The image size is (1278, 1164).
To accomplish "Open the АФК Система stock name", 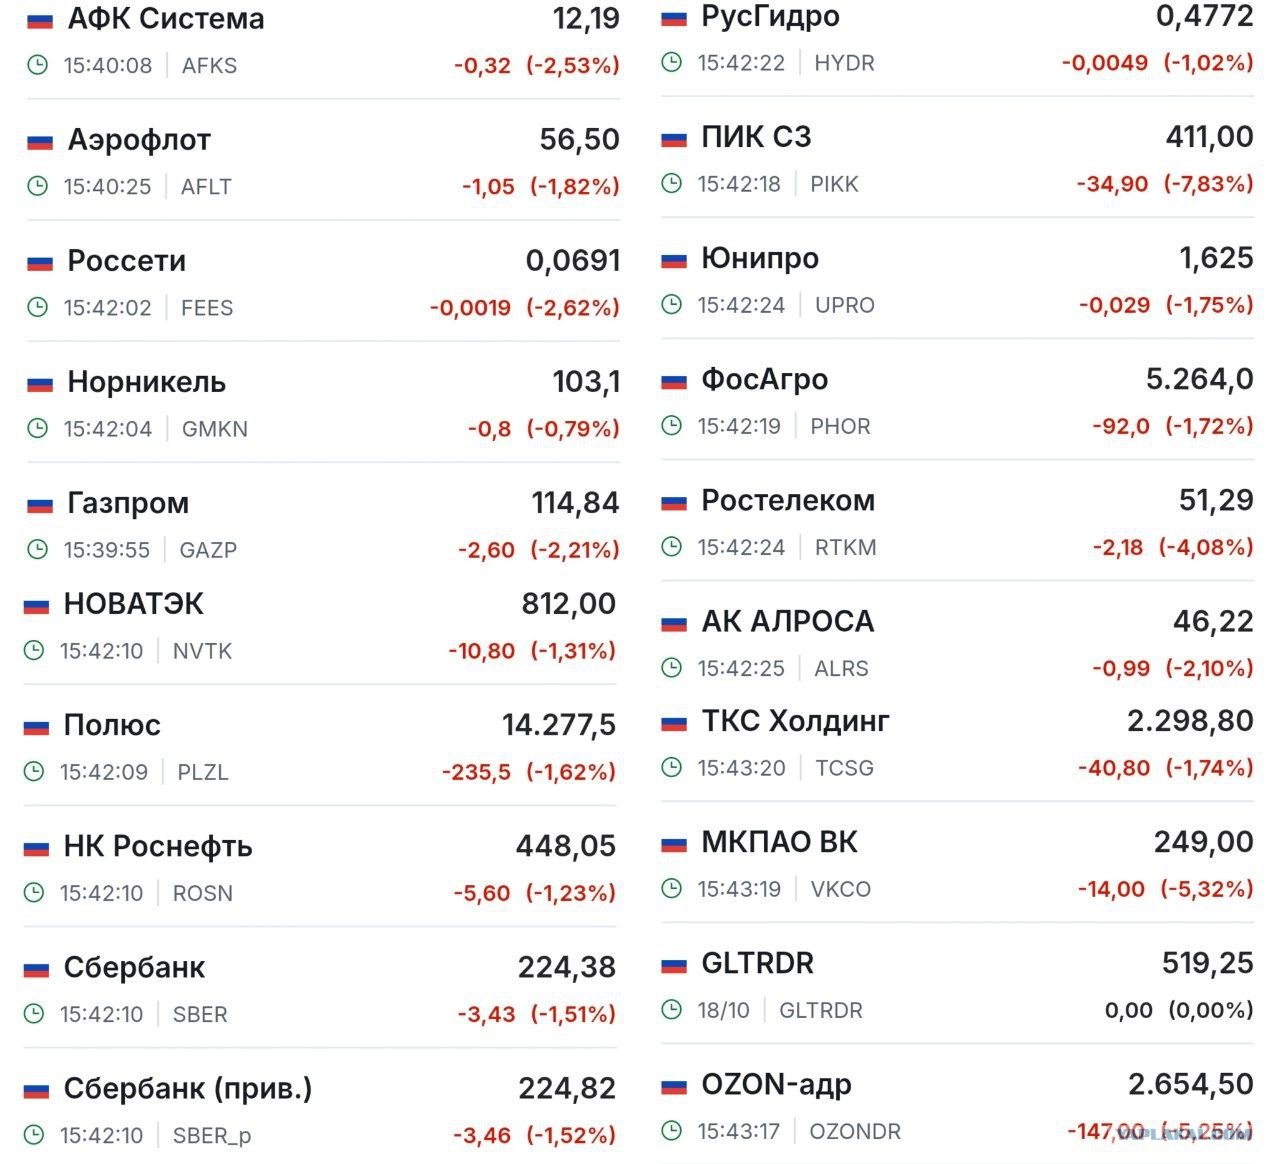I will 166,19.
